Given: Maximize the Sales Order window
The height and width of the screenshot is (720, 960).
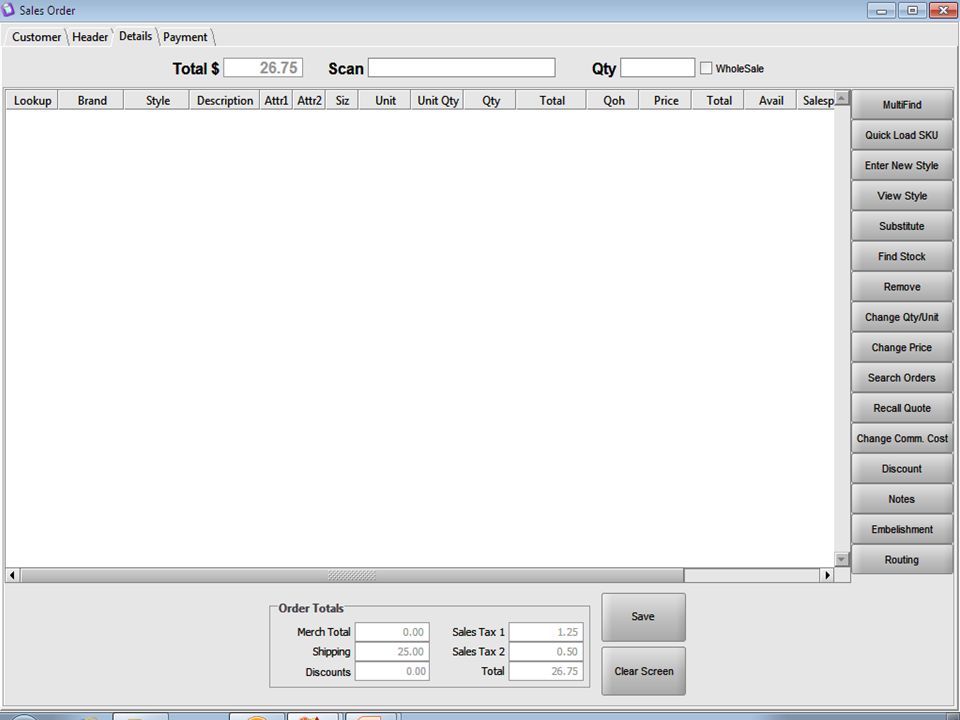Looking at the screenshot, I should (912, 10).
